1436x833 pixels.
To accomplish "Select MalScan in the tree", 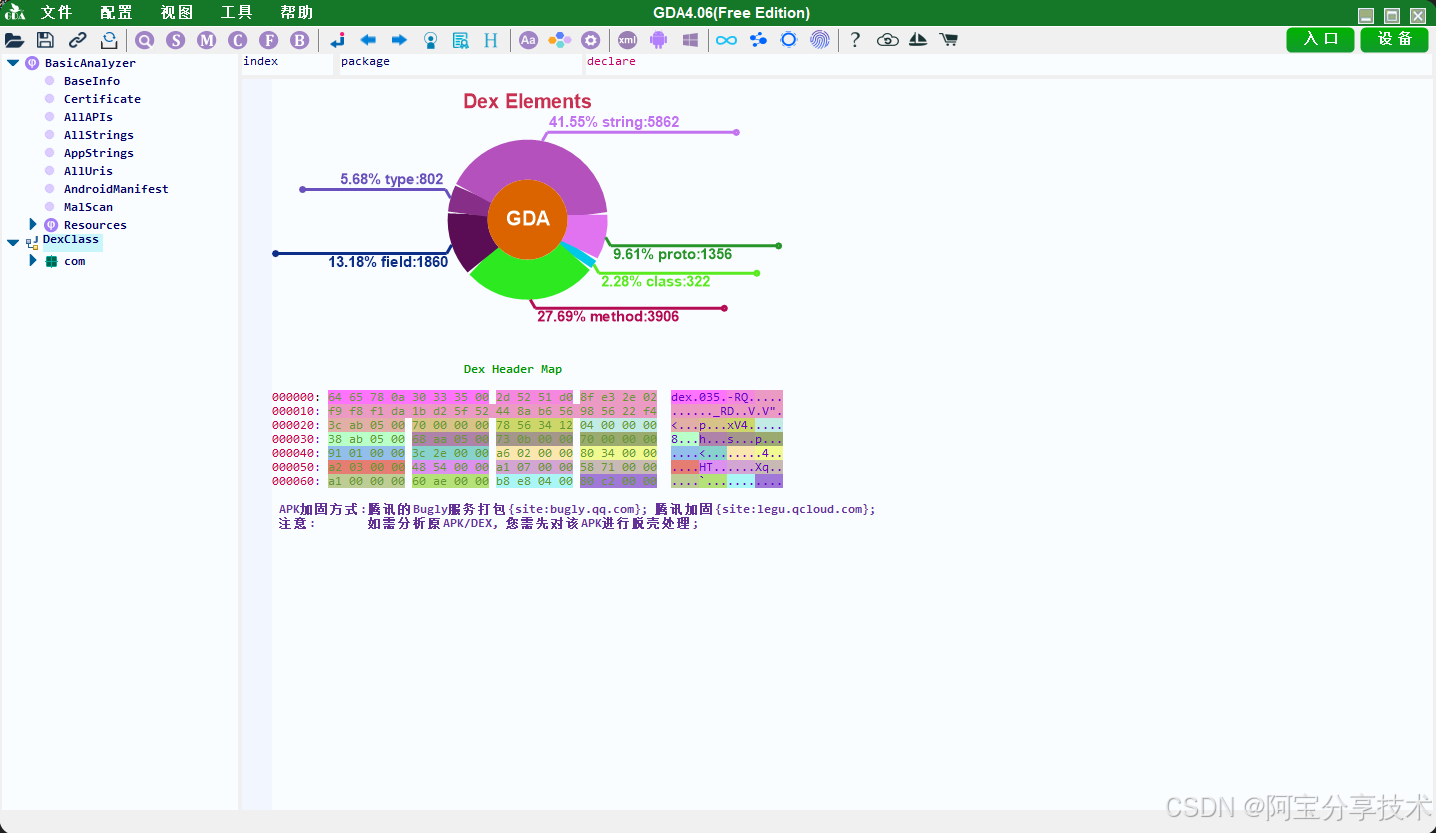I will point(88,207).
